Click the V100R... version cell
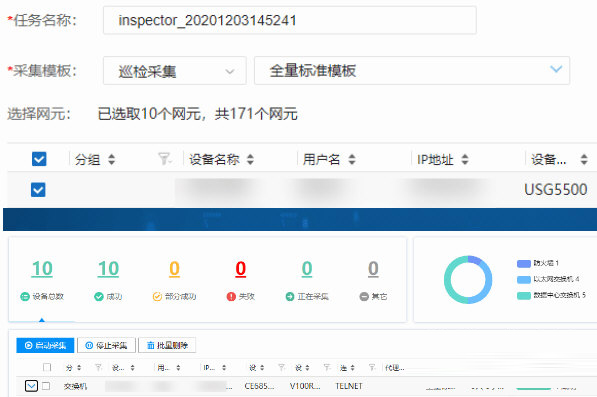Viewport: 597px width, 397px height. pos(305,386)
